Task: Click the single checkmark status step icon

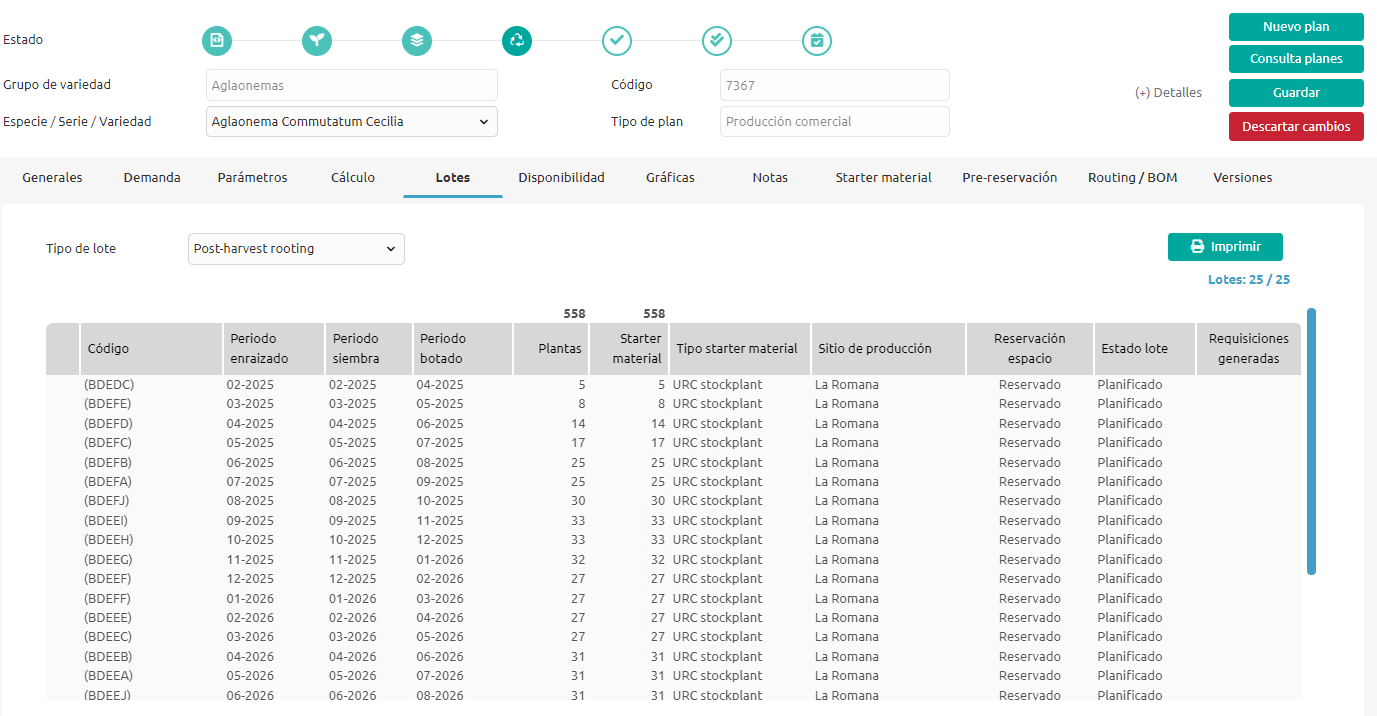Action: coord(617,41)
